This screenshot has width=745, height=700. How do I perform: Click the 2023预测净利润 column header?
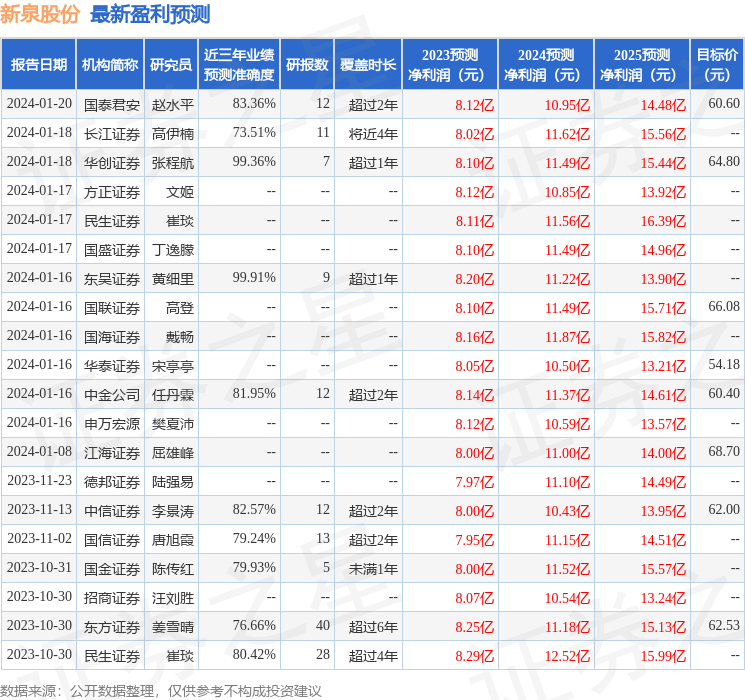[x=450, y=65]
